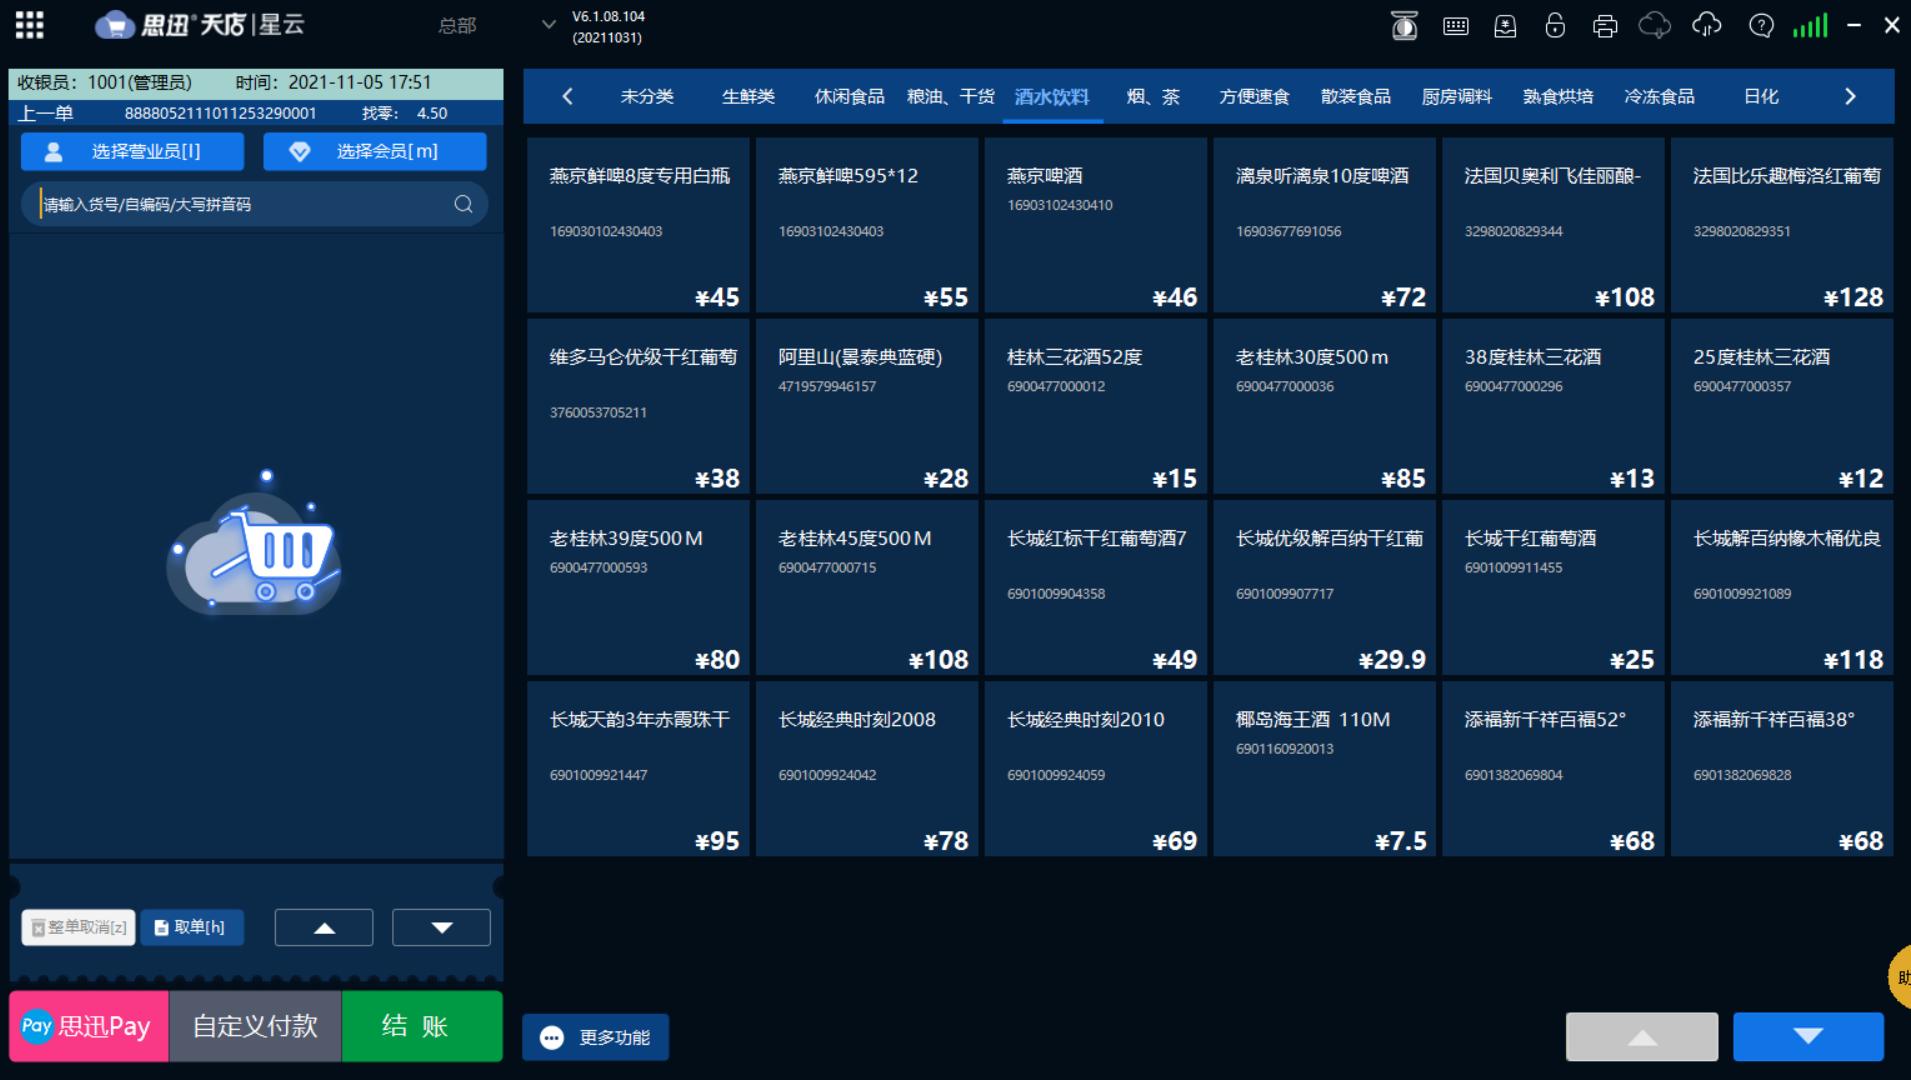Open the cash drawer icon
Image resolution: width=1911 pixels, height=1080 pixels.
[1505, 25]
